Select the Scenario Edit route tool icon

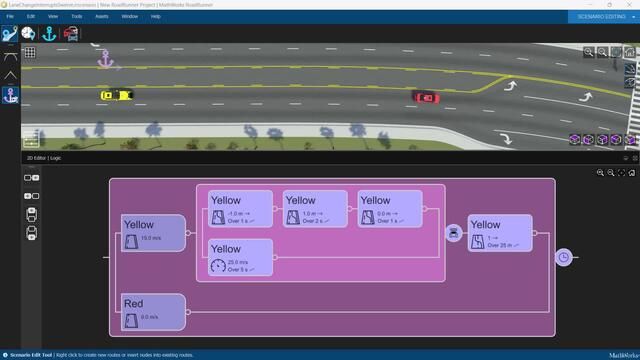point(10,33)
